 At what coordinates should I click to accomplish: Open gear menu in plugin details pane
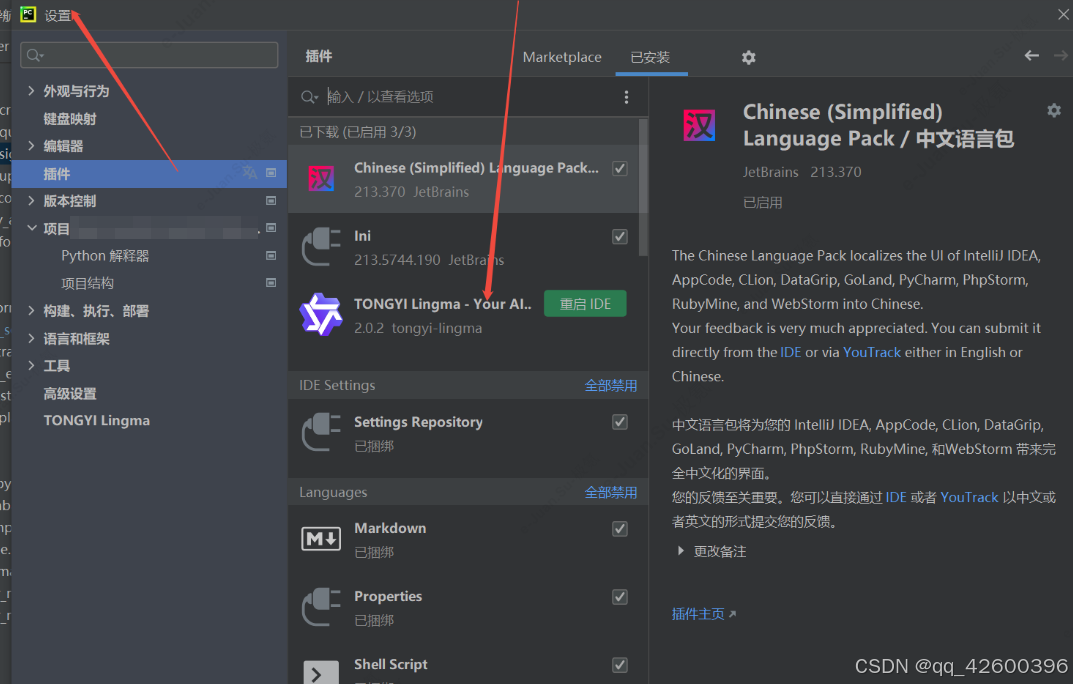coord(1054,110)
